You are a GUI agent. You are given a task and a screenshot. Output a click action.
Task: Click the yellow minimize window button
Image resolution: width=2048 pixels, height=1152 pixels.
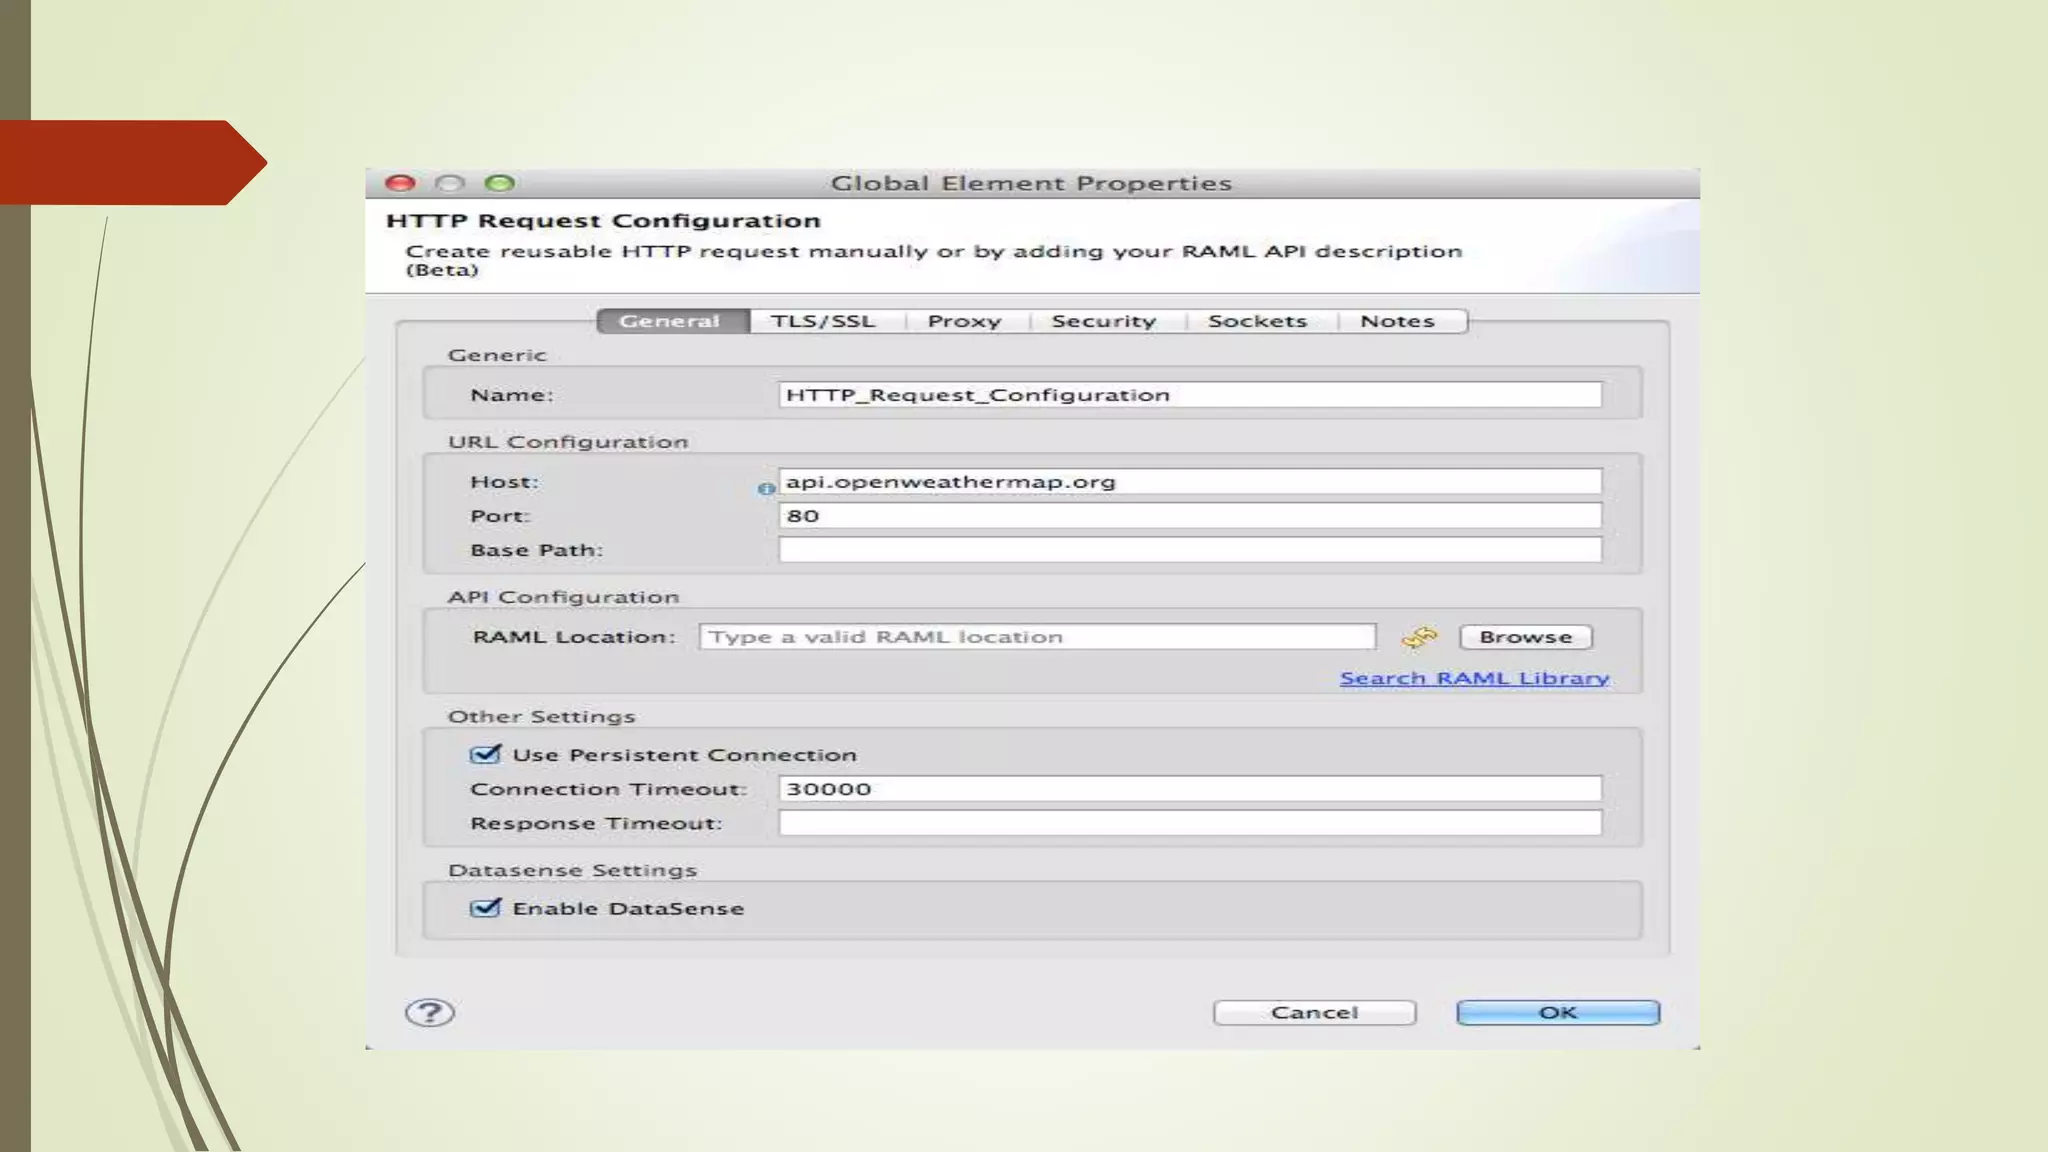point(450,183)
